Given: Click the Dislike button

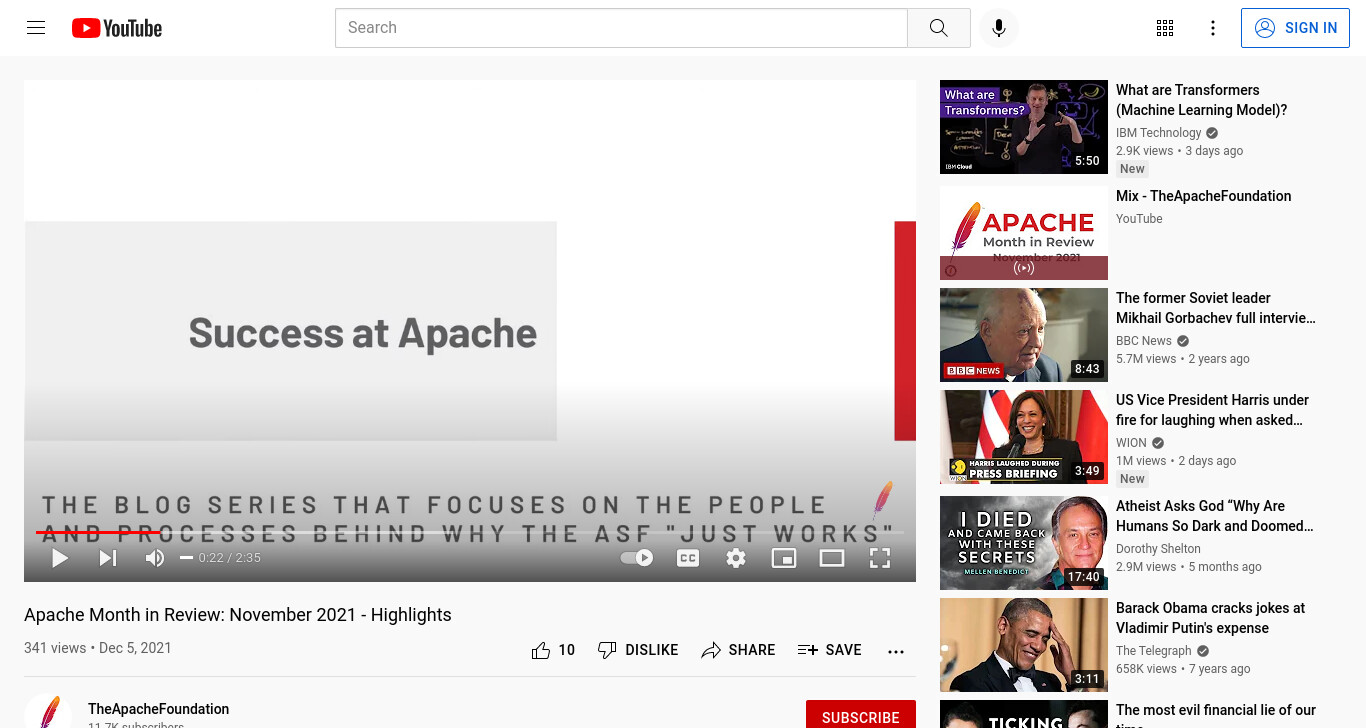Looking at the screenshot, I should click(x=637, y=650).
